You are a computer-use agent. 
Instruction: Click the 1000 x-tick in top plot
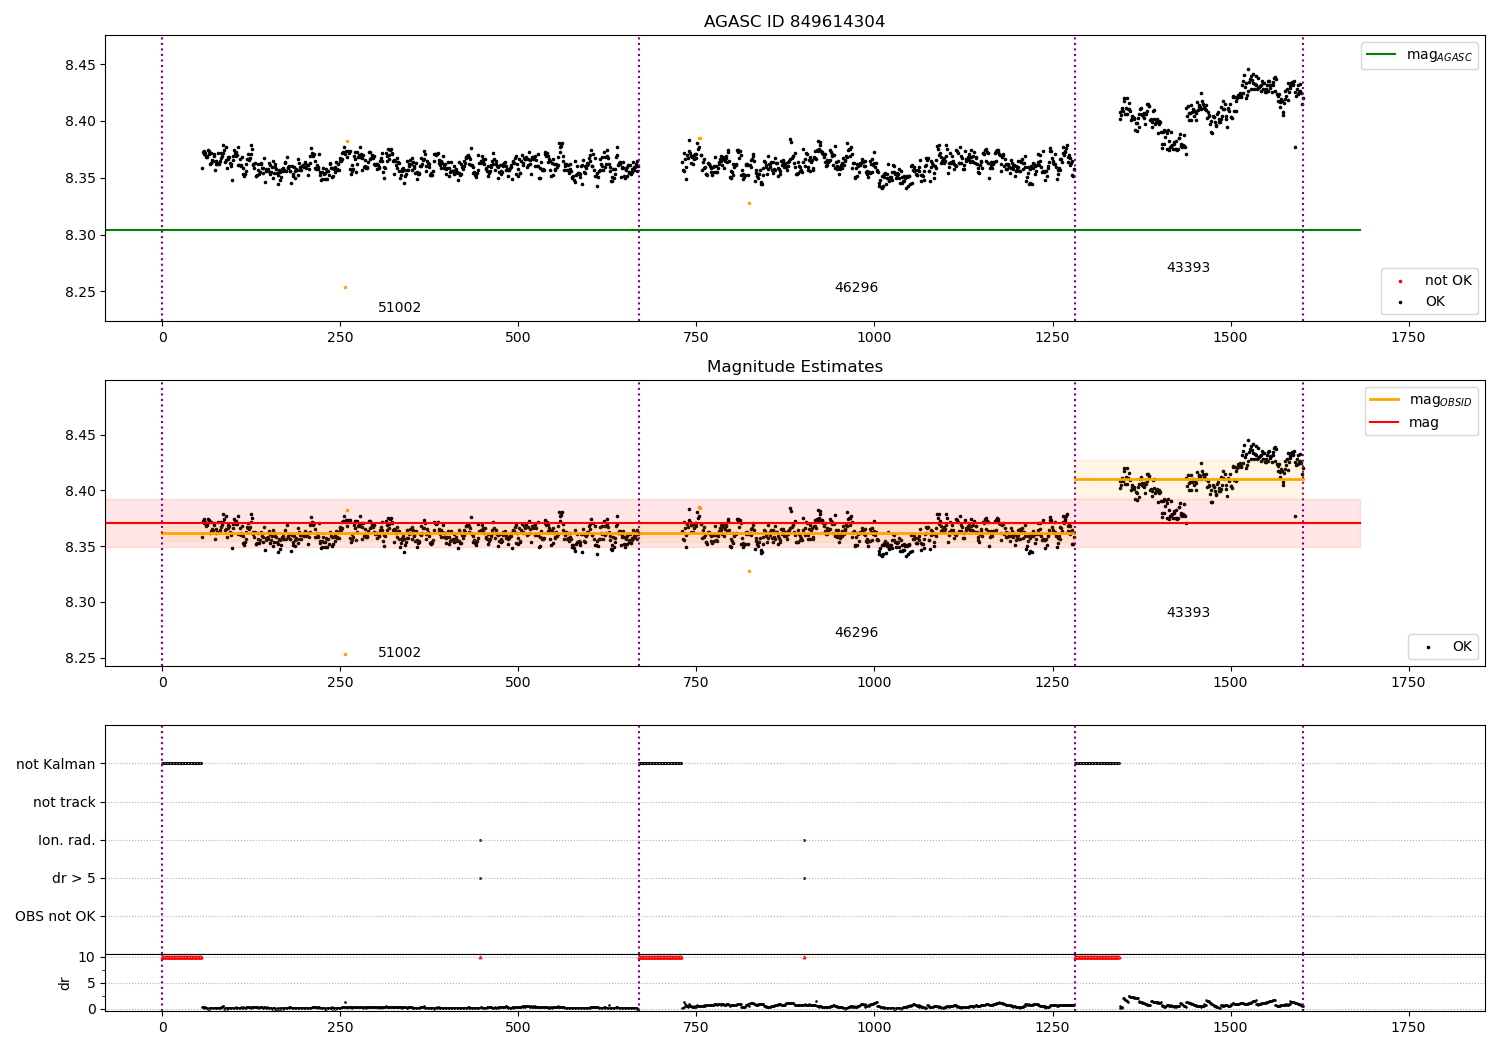tap(874, 337)
